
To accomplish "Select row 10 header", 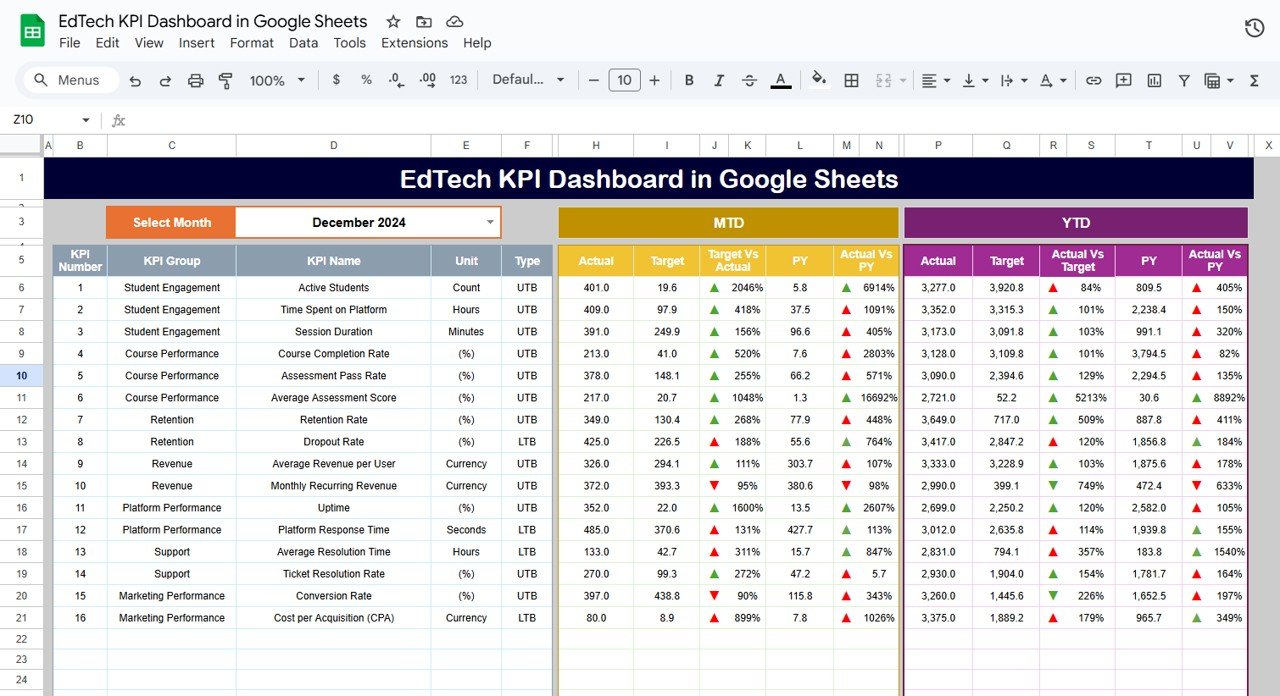I will (22, 376).
